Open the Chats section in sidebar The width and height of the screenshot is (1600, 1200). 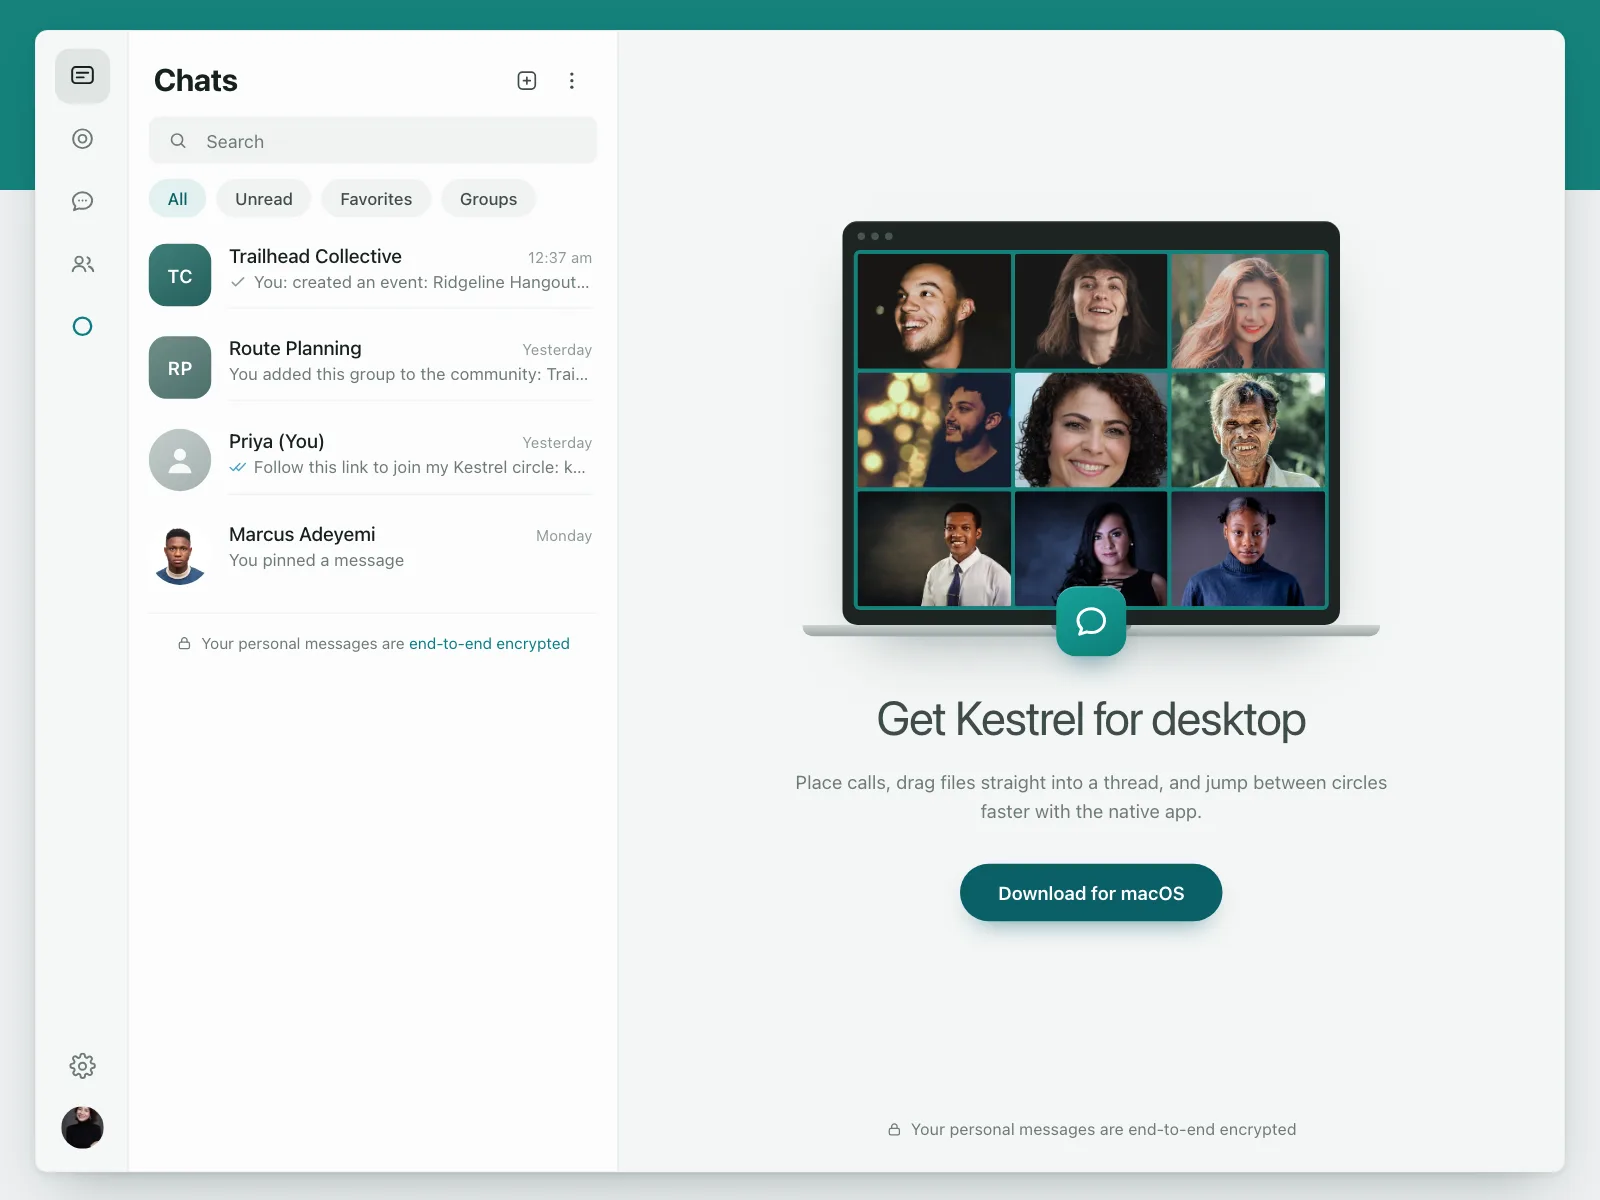pyautogui.click(x=82, y=76)
